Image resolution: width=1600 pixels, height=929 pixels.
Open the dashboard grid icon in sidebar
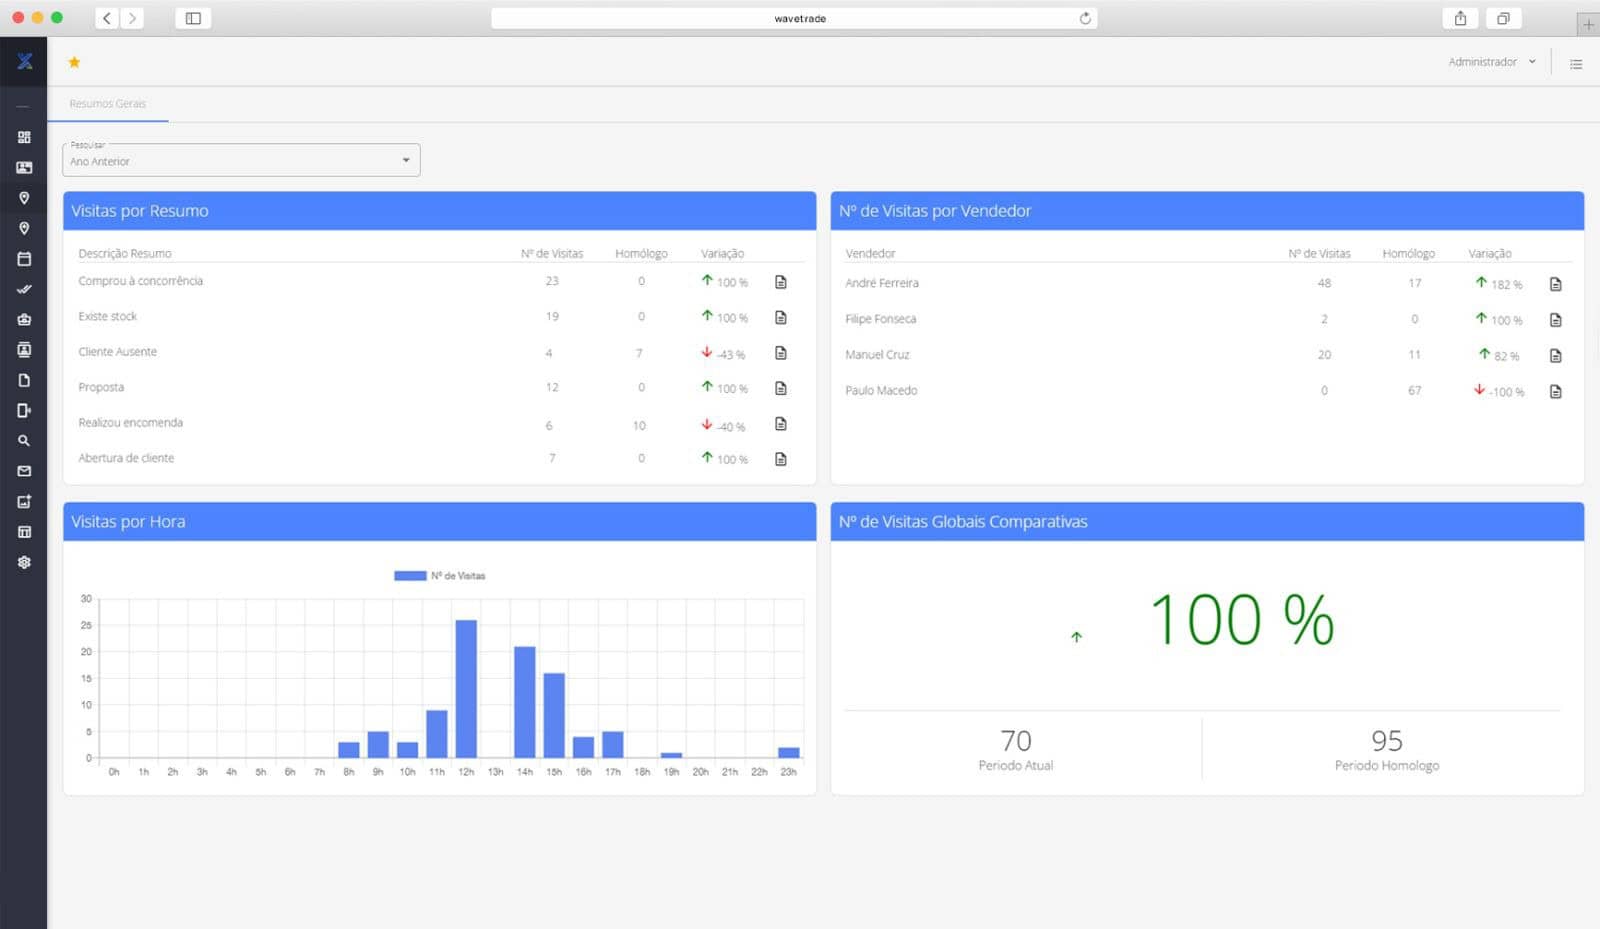pos(24,137)
